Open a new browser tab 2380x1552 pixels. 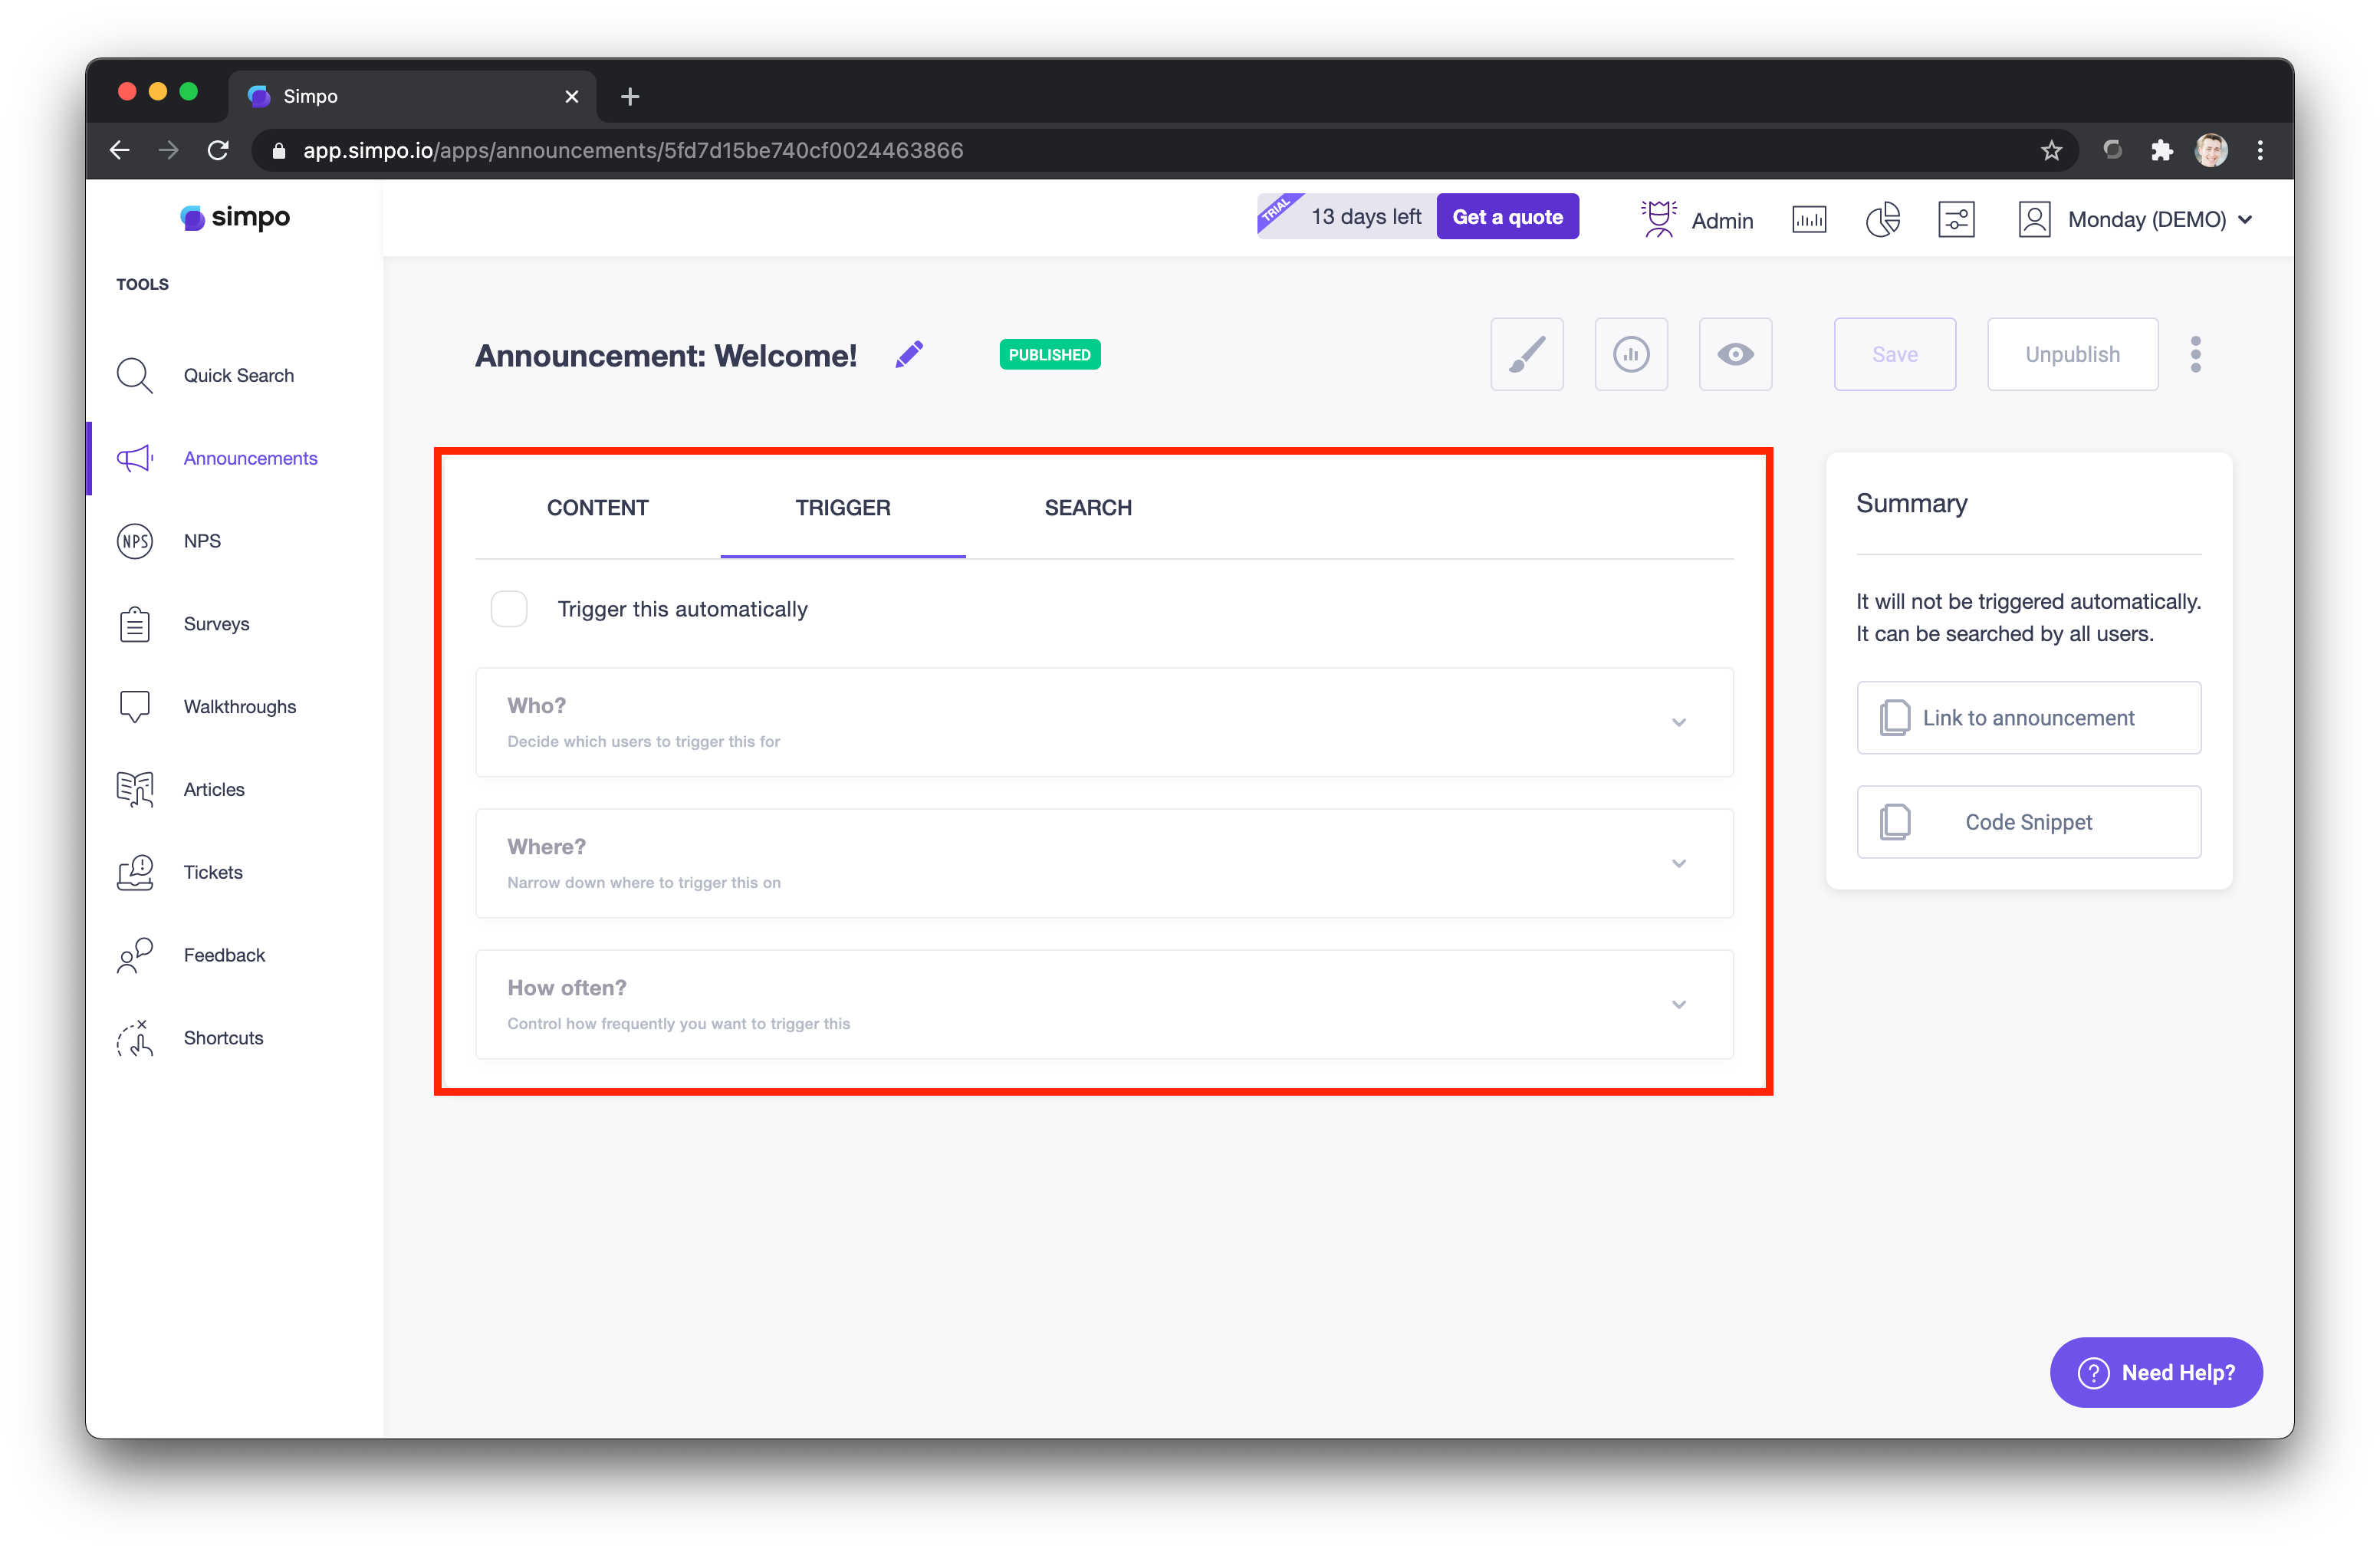coord(629,97)
